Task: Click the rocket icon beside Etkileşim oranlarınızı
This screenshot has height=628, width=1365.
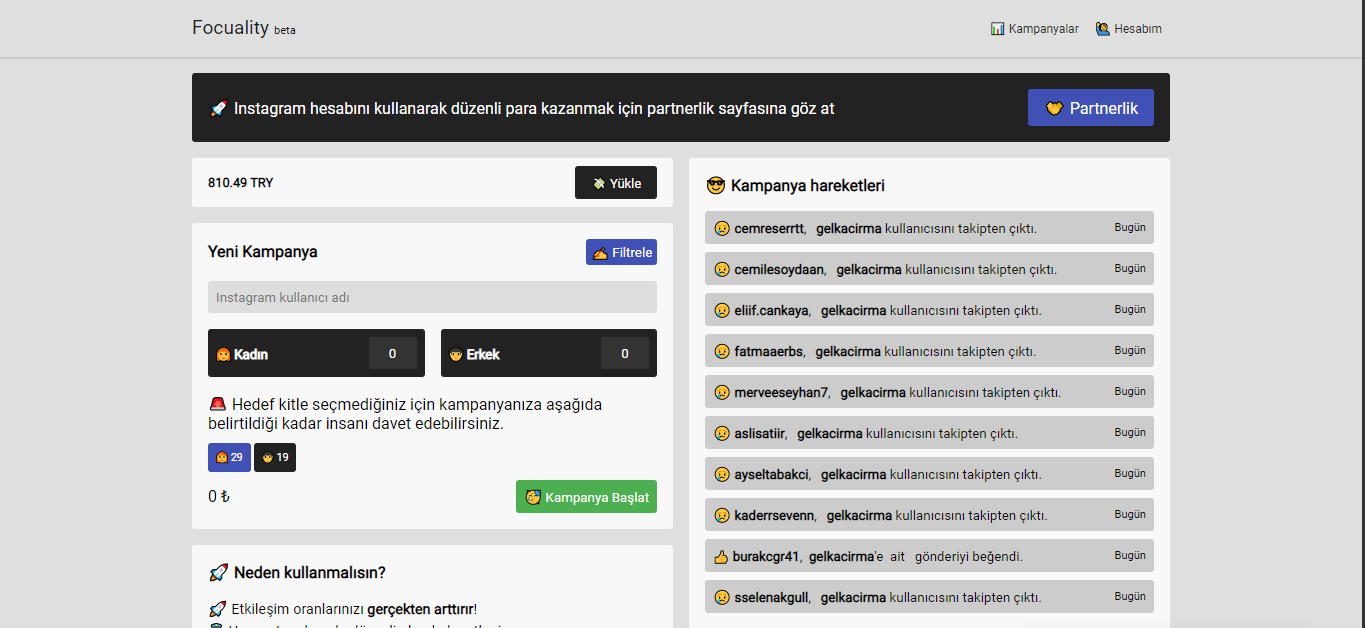Action: (217, 609)
